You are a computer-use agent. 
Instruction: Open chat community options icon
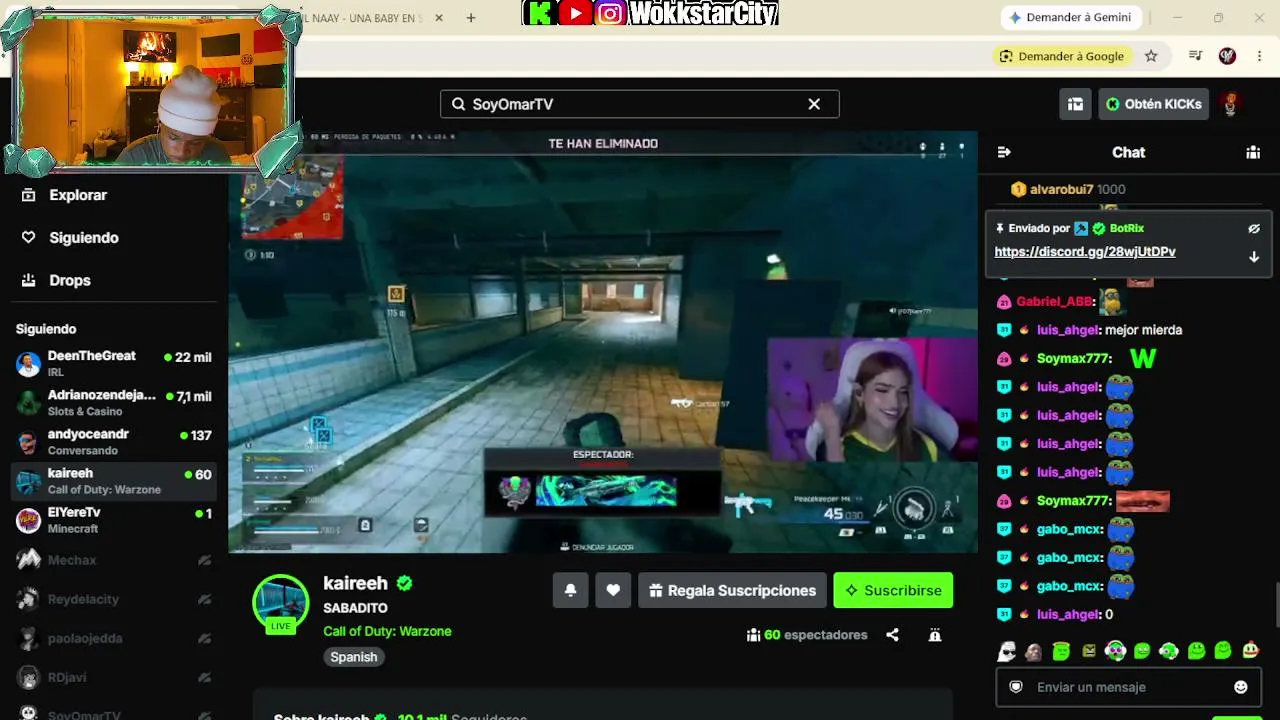[1253, 152]
